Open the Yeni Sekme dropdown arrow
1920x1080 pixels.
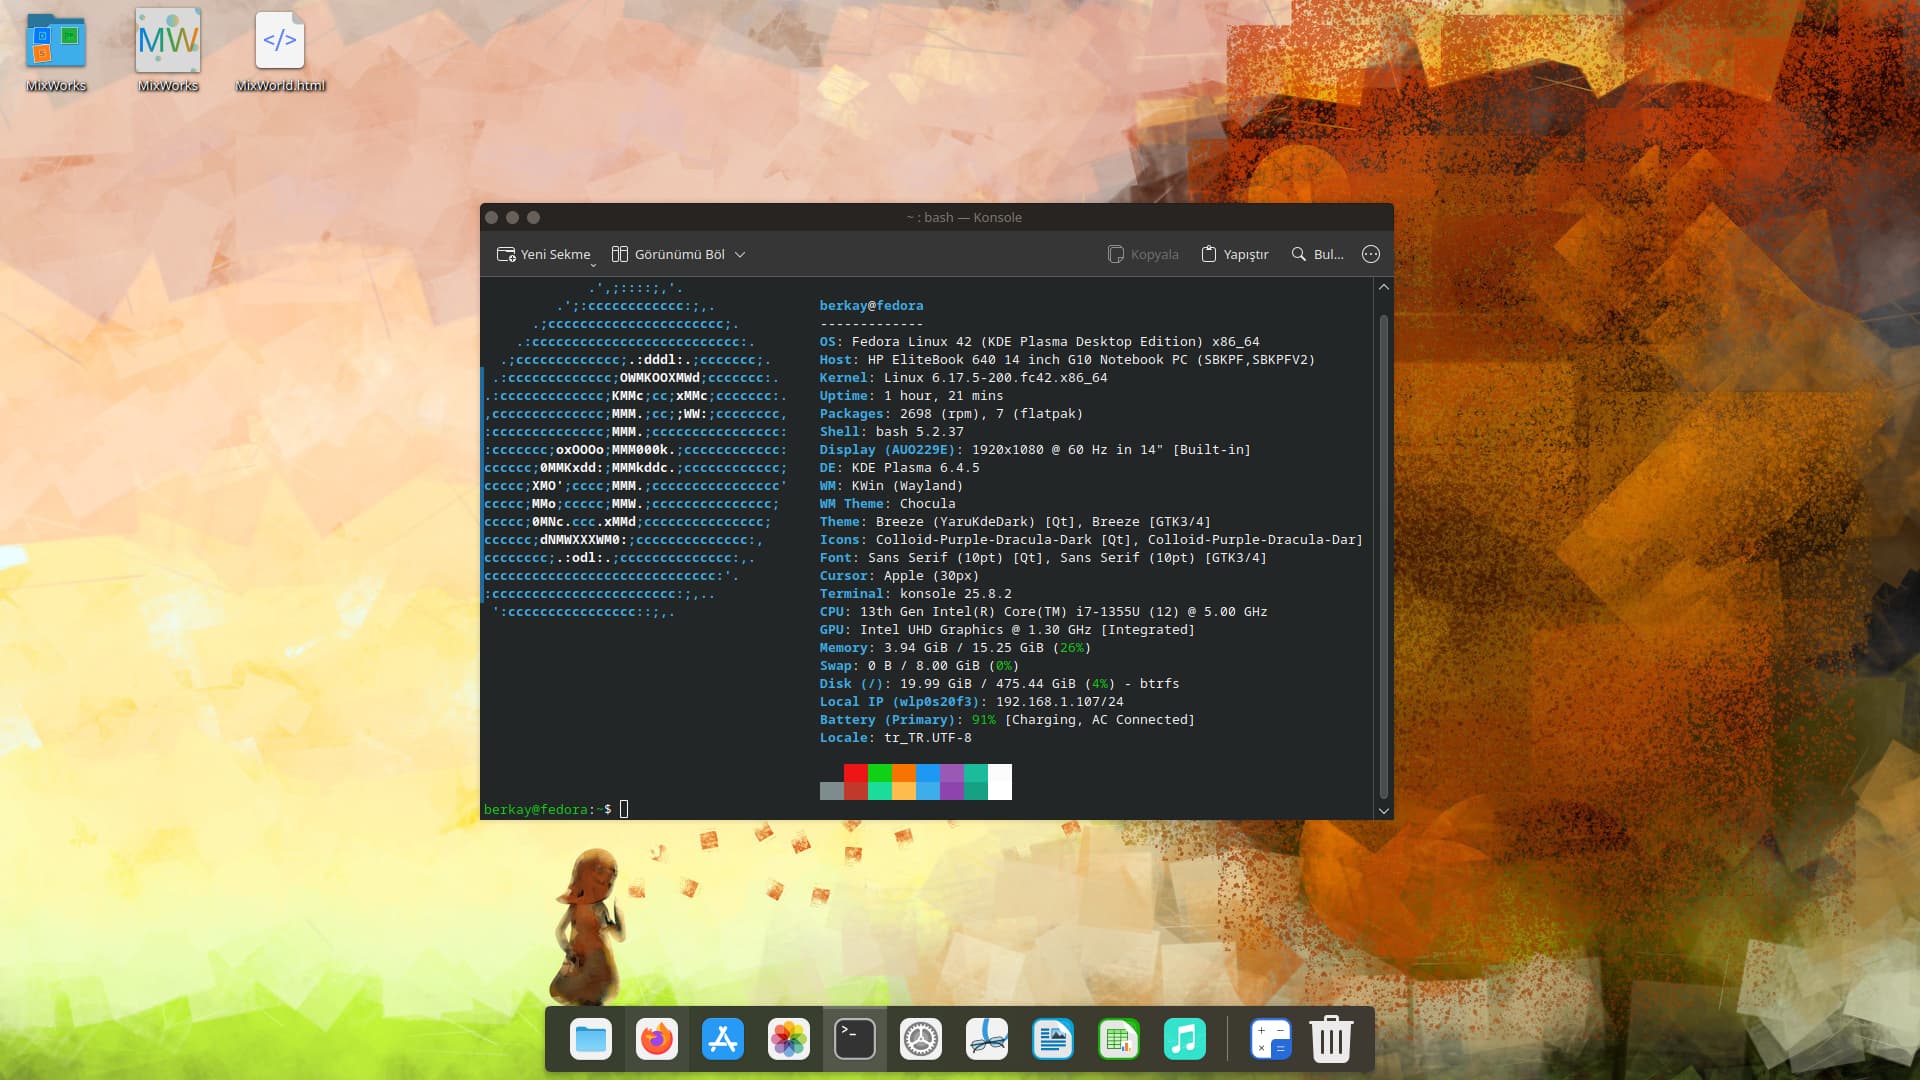coord(593,264)
